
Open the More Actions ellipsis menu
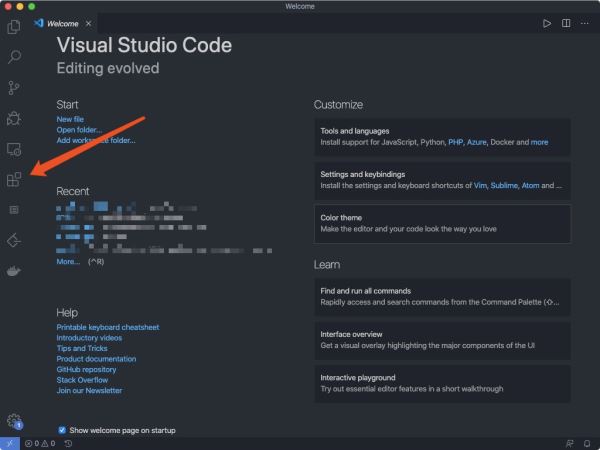pos(585,23)
